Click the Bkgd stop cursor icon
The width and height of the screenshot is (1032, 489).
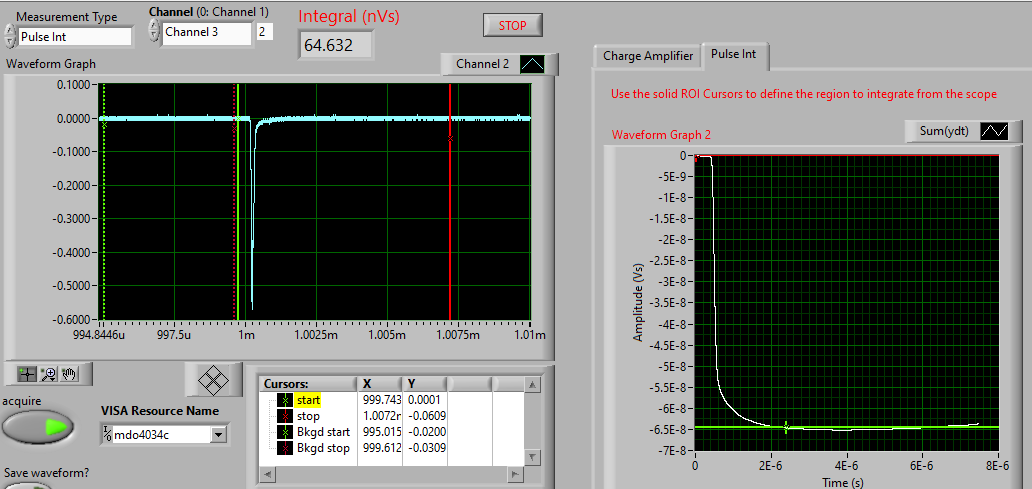click(285, 447)
